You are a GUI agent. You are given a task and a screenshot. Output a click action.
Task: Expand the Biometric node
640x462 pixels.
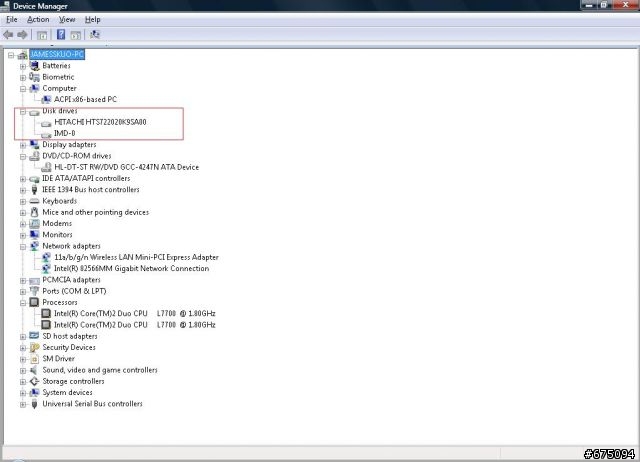[23, 78]
